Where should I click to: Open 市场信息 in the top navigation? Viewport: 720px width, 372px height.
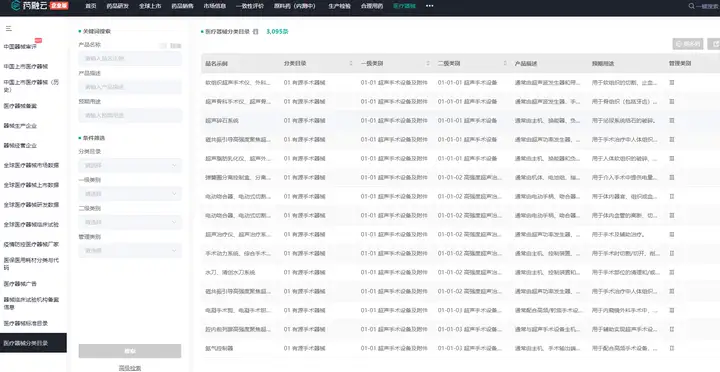tap(215, 6)
